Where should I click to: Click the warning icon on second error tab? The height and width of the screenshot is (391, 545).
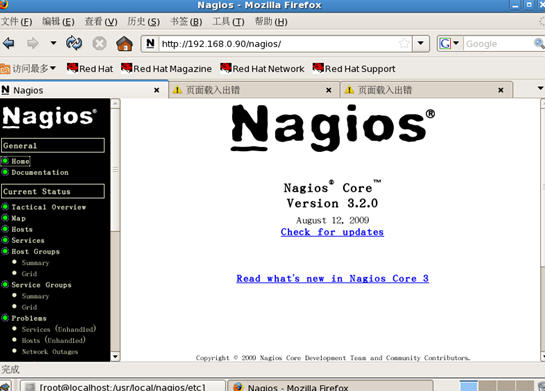(349, 90)
